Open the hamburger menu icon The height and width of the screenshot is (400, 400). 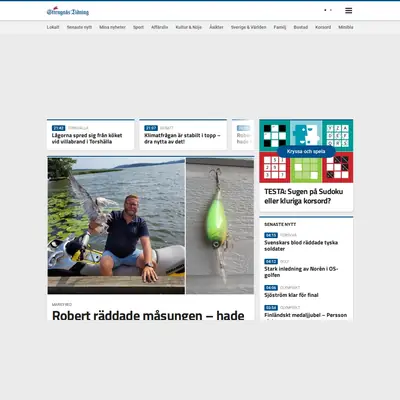coord(348,11)
